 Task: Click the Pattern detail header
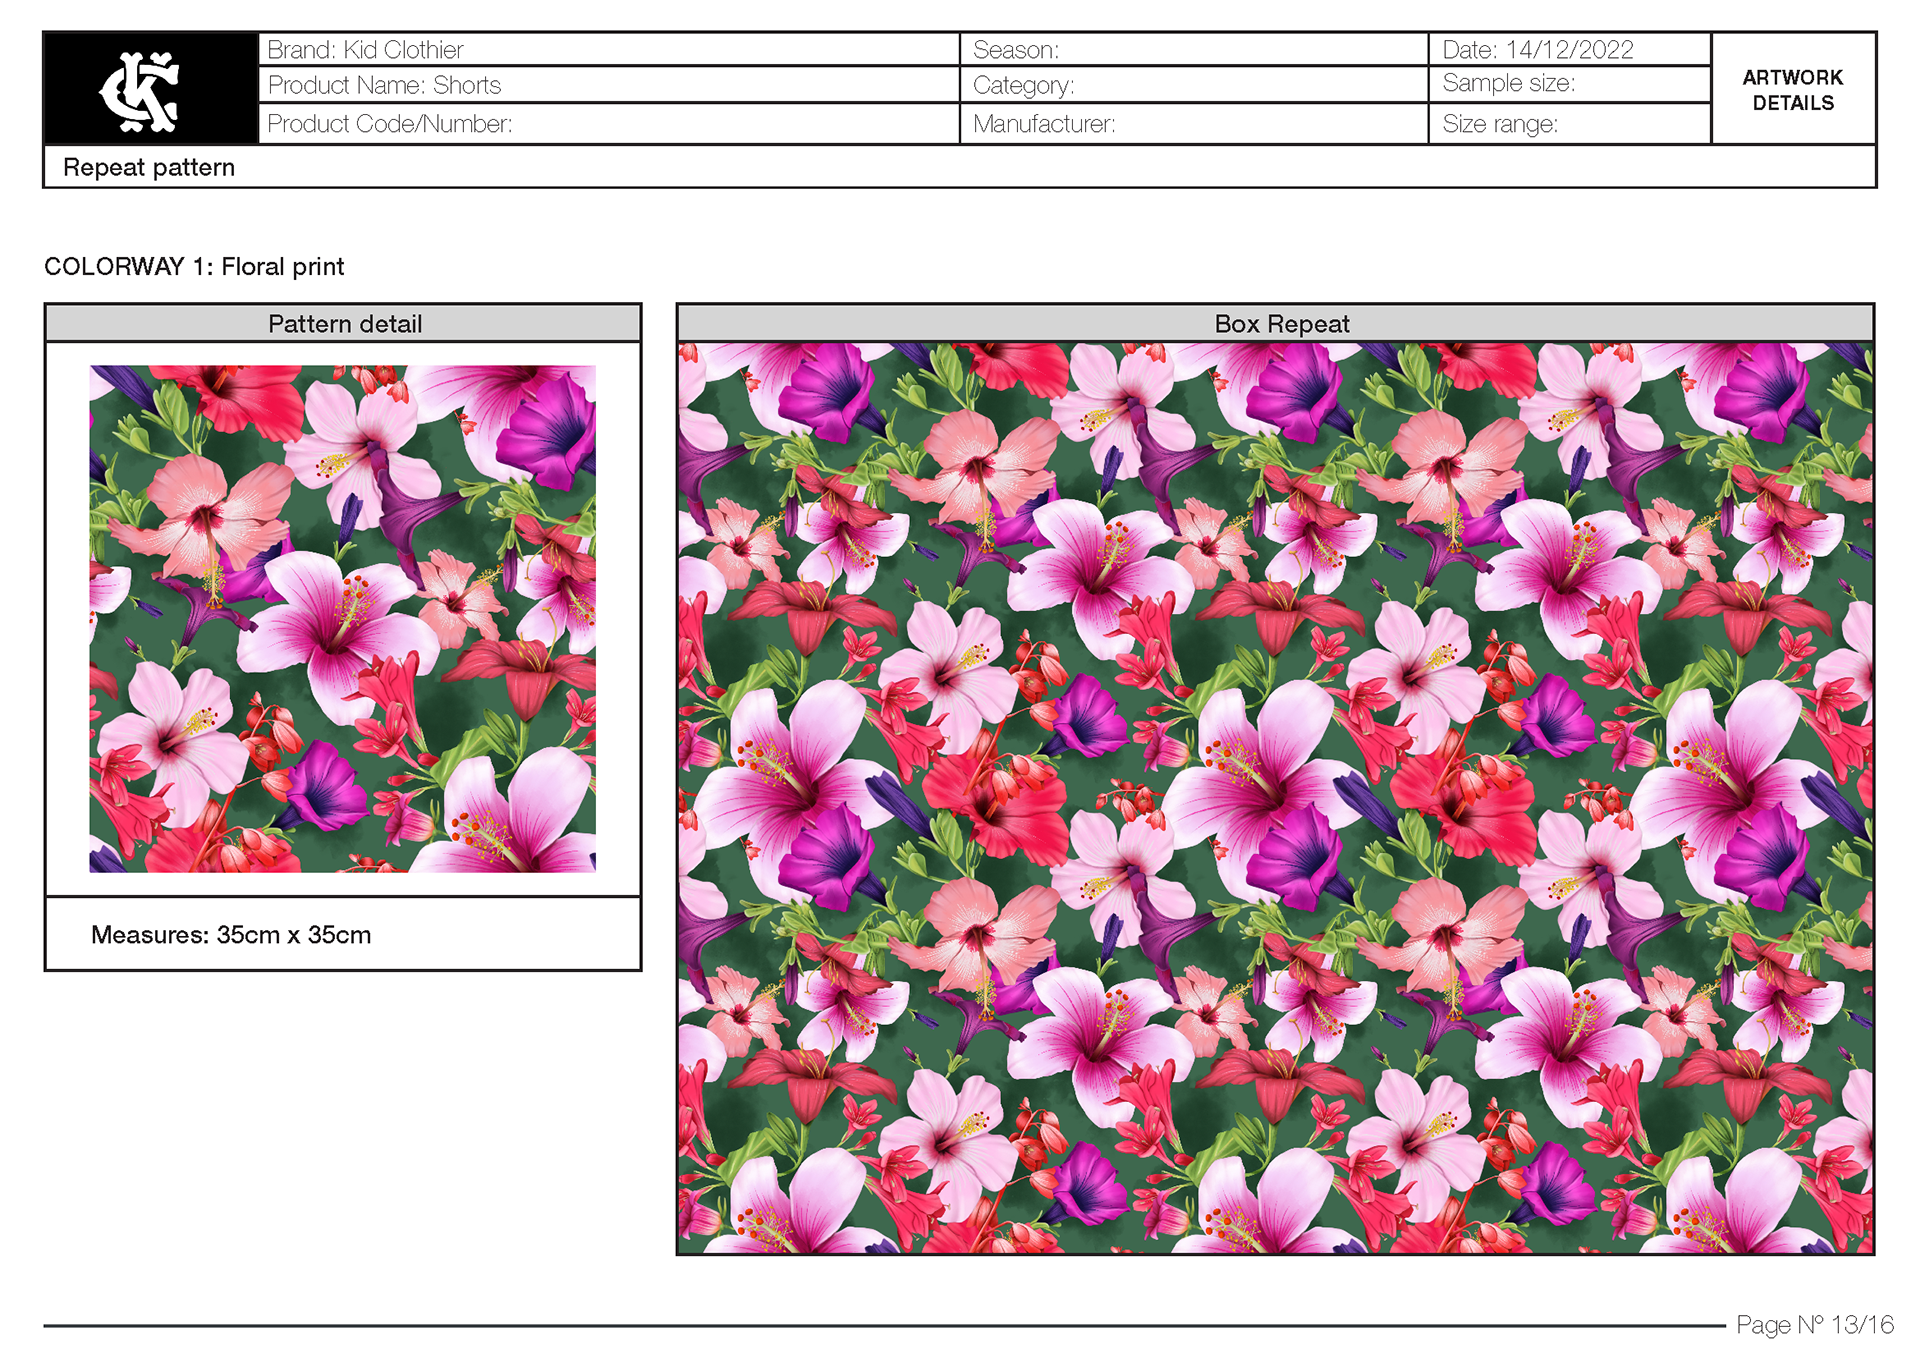pyautogui.click(x=344, y=324)
